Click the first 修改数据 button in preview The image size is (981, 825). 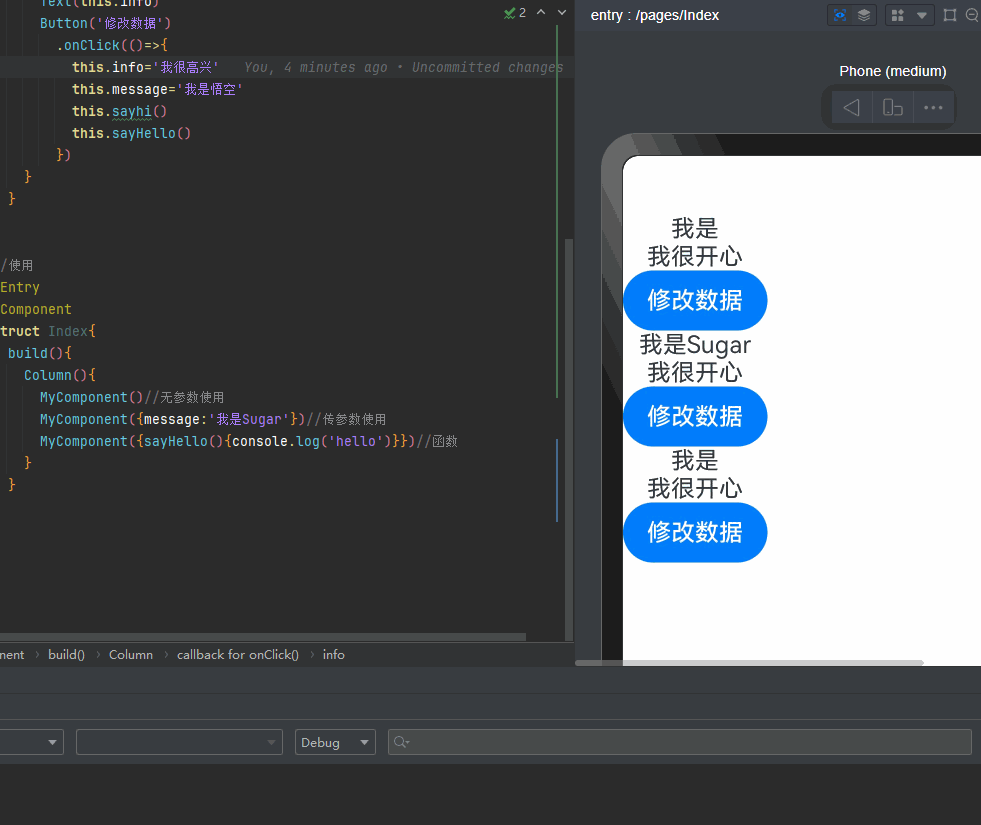tap(695, 300)
